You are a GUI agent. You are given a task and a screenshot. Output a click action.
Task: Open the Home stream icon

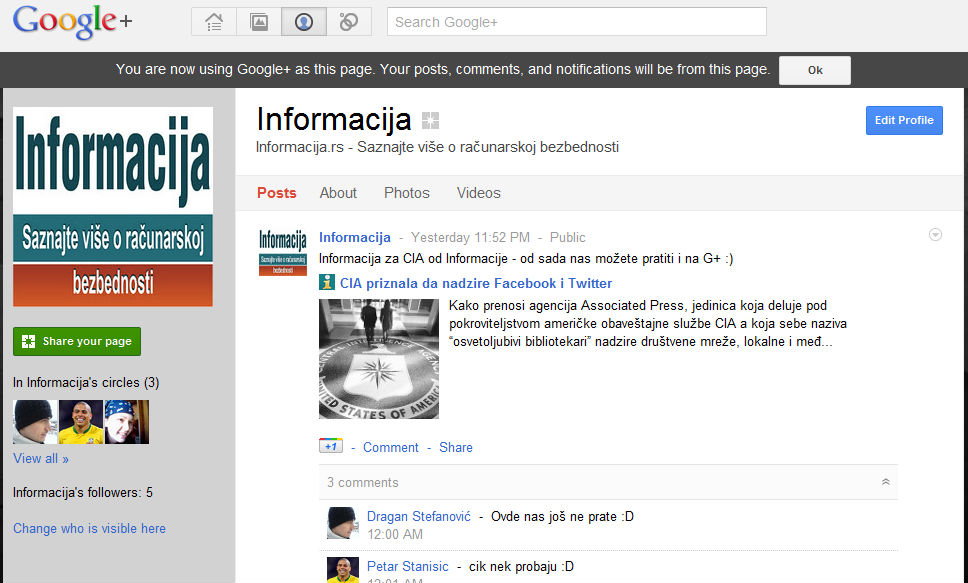214,22
